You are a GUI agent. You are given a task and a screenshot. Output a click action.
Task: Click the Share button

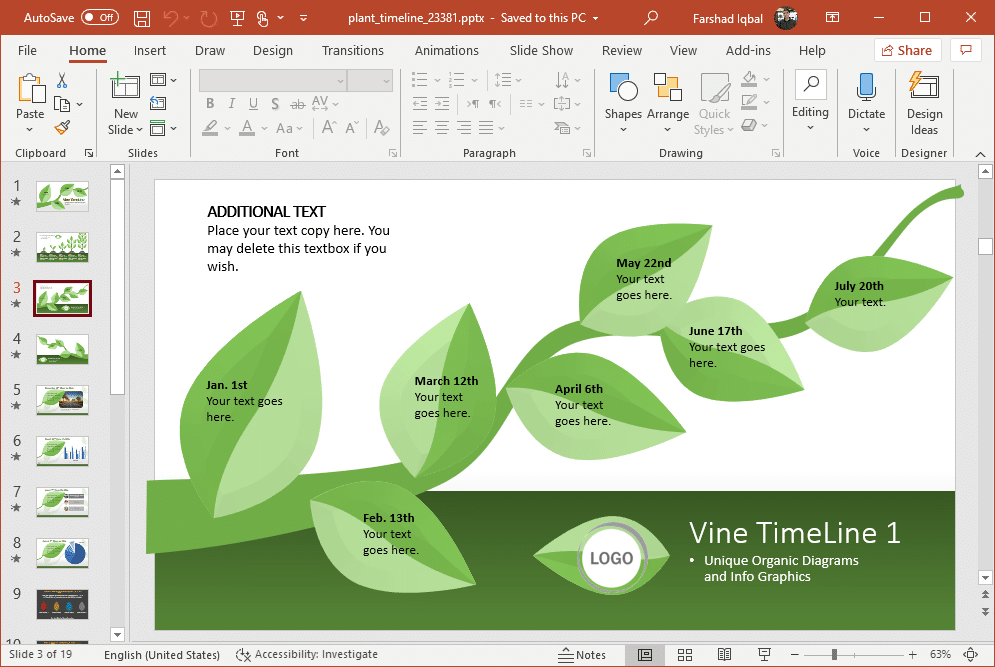coord(906,51)
